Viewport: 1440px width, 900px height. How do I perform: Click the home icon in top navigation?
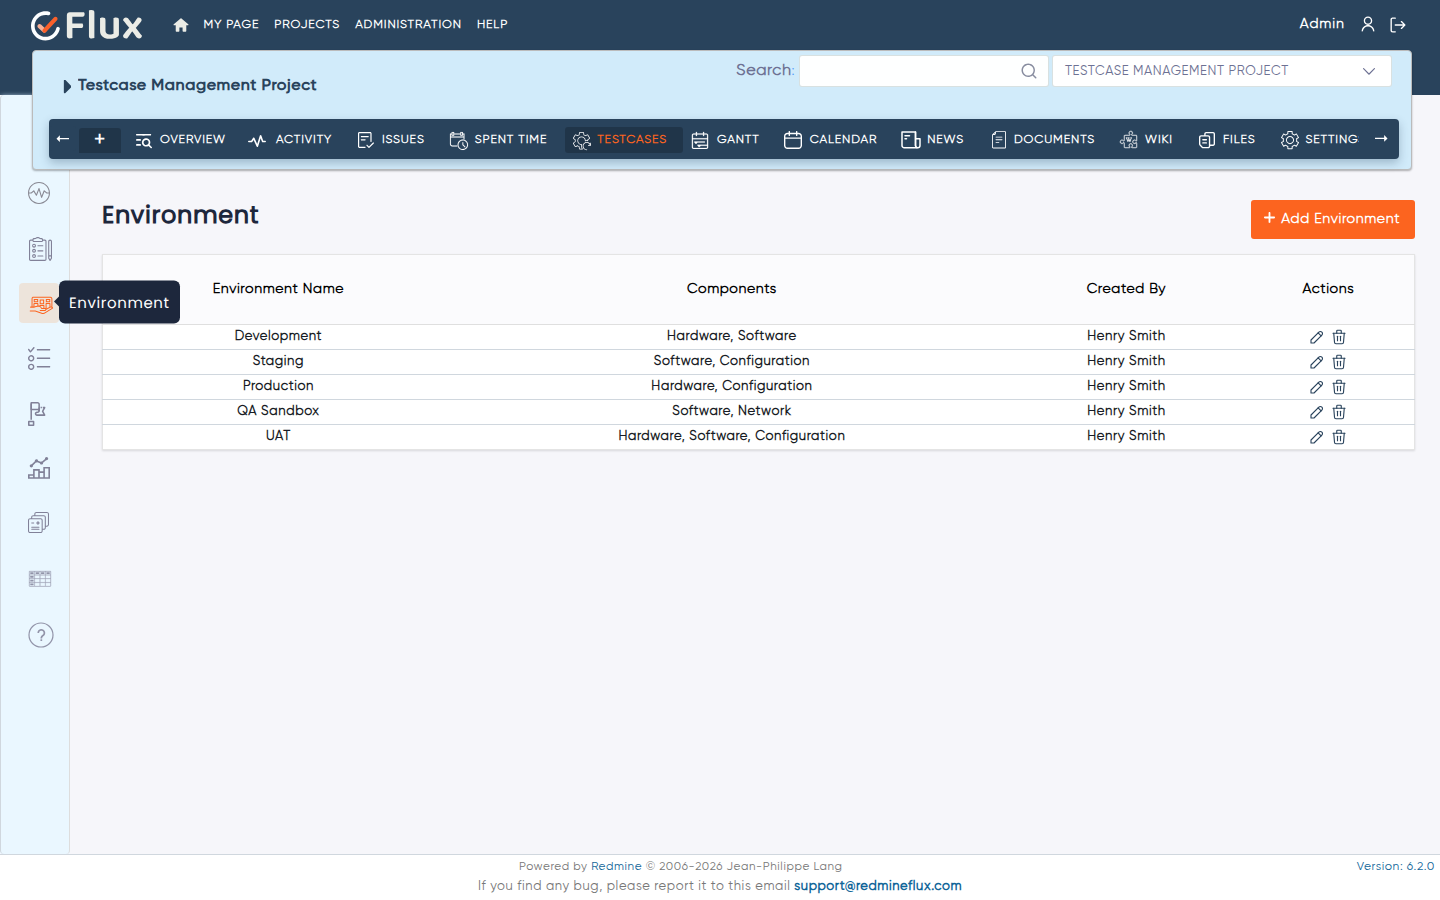(181, 24)
